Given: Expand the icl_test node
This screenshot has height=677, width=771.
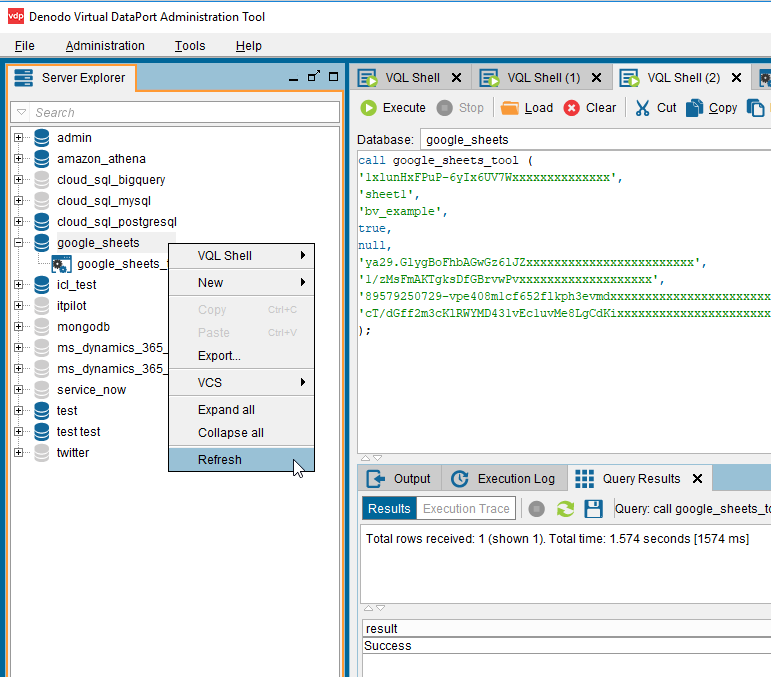Looking at the screenshot, I should tap(19, 285).
